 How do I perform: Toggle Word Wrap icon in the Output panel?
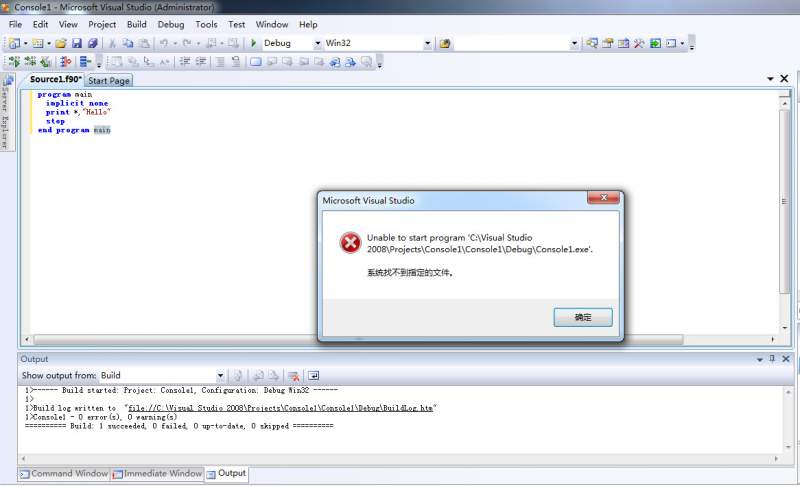click(313, 376)
